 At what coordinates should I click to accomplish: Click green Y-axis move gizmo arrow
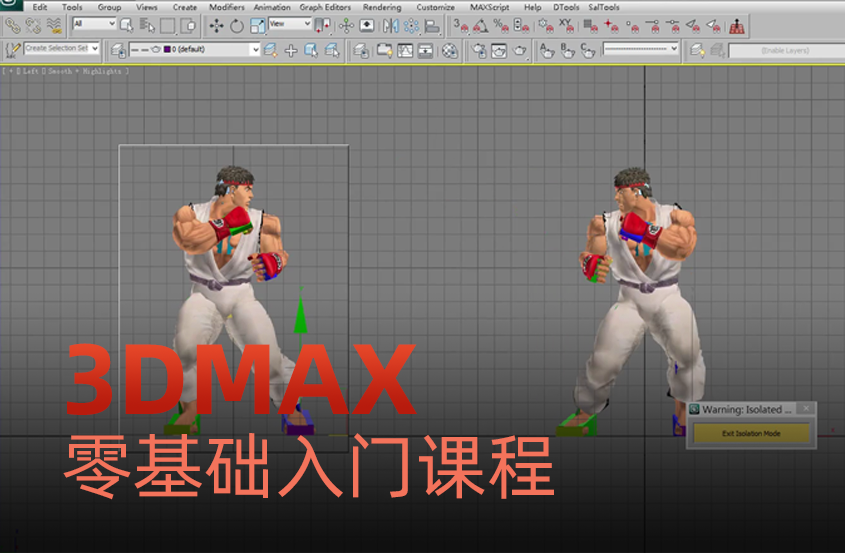click(x=300, y=318)
